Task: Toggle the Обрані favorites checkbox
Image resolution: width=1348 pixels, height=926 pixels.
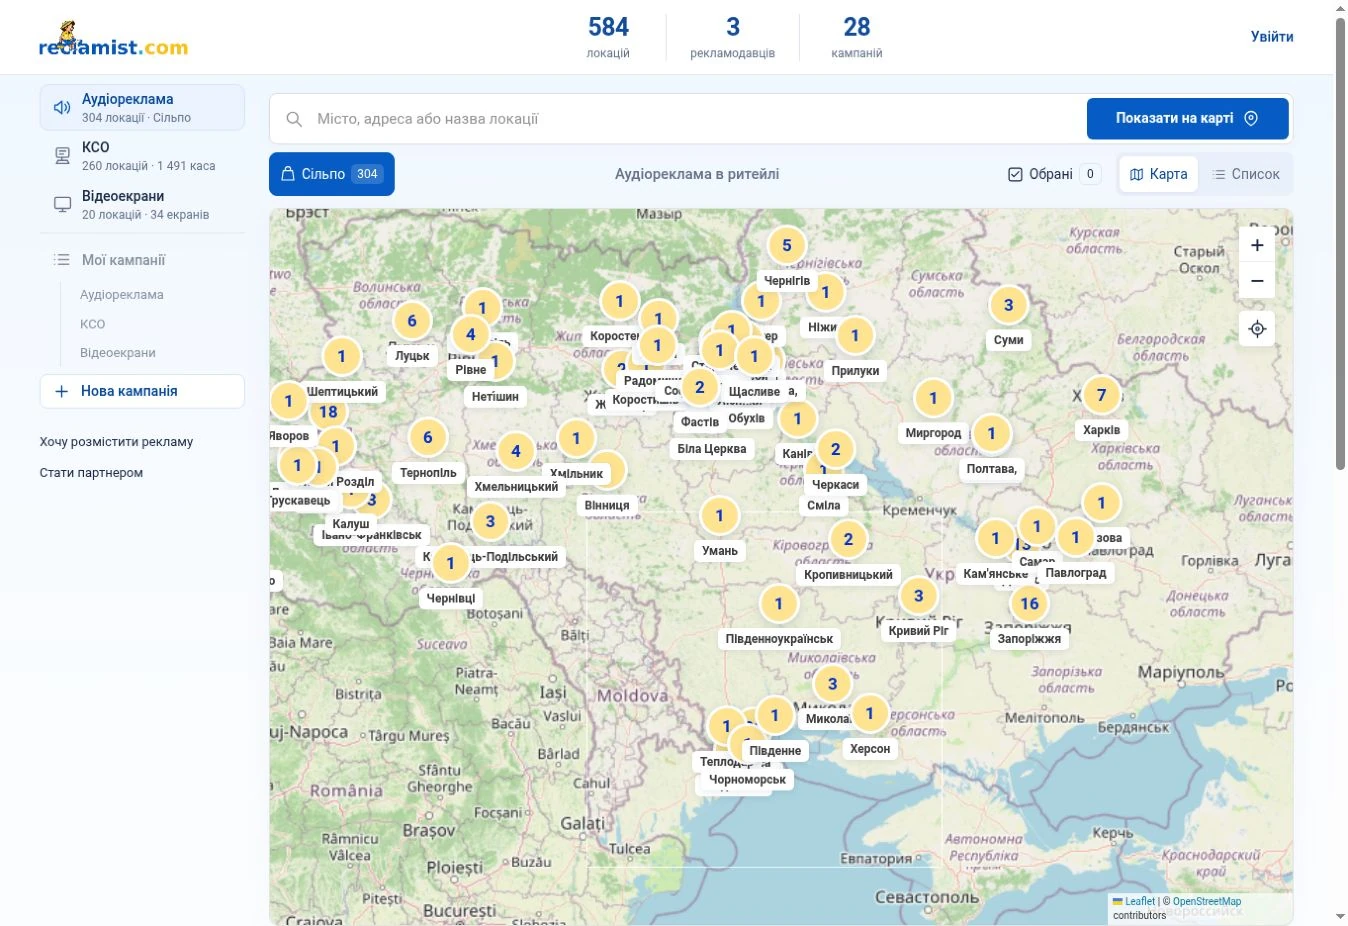Action: click(x=1015, y=174)
